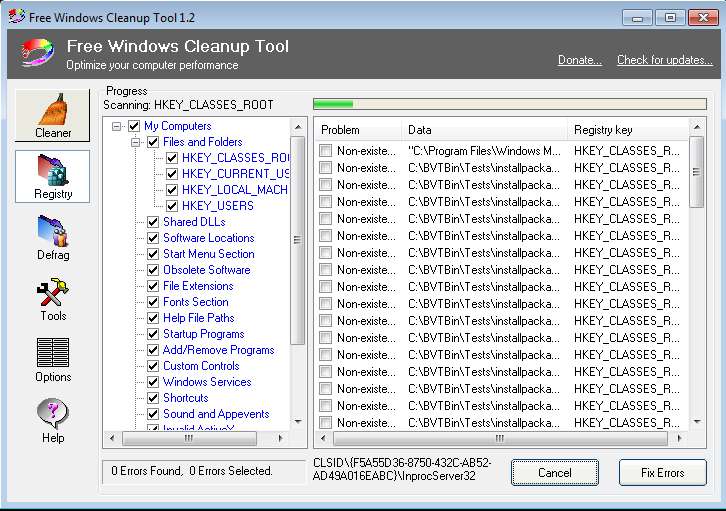Click the title bar application icon

coord(14,16)
